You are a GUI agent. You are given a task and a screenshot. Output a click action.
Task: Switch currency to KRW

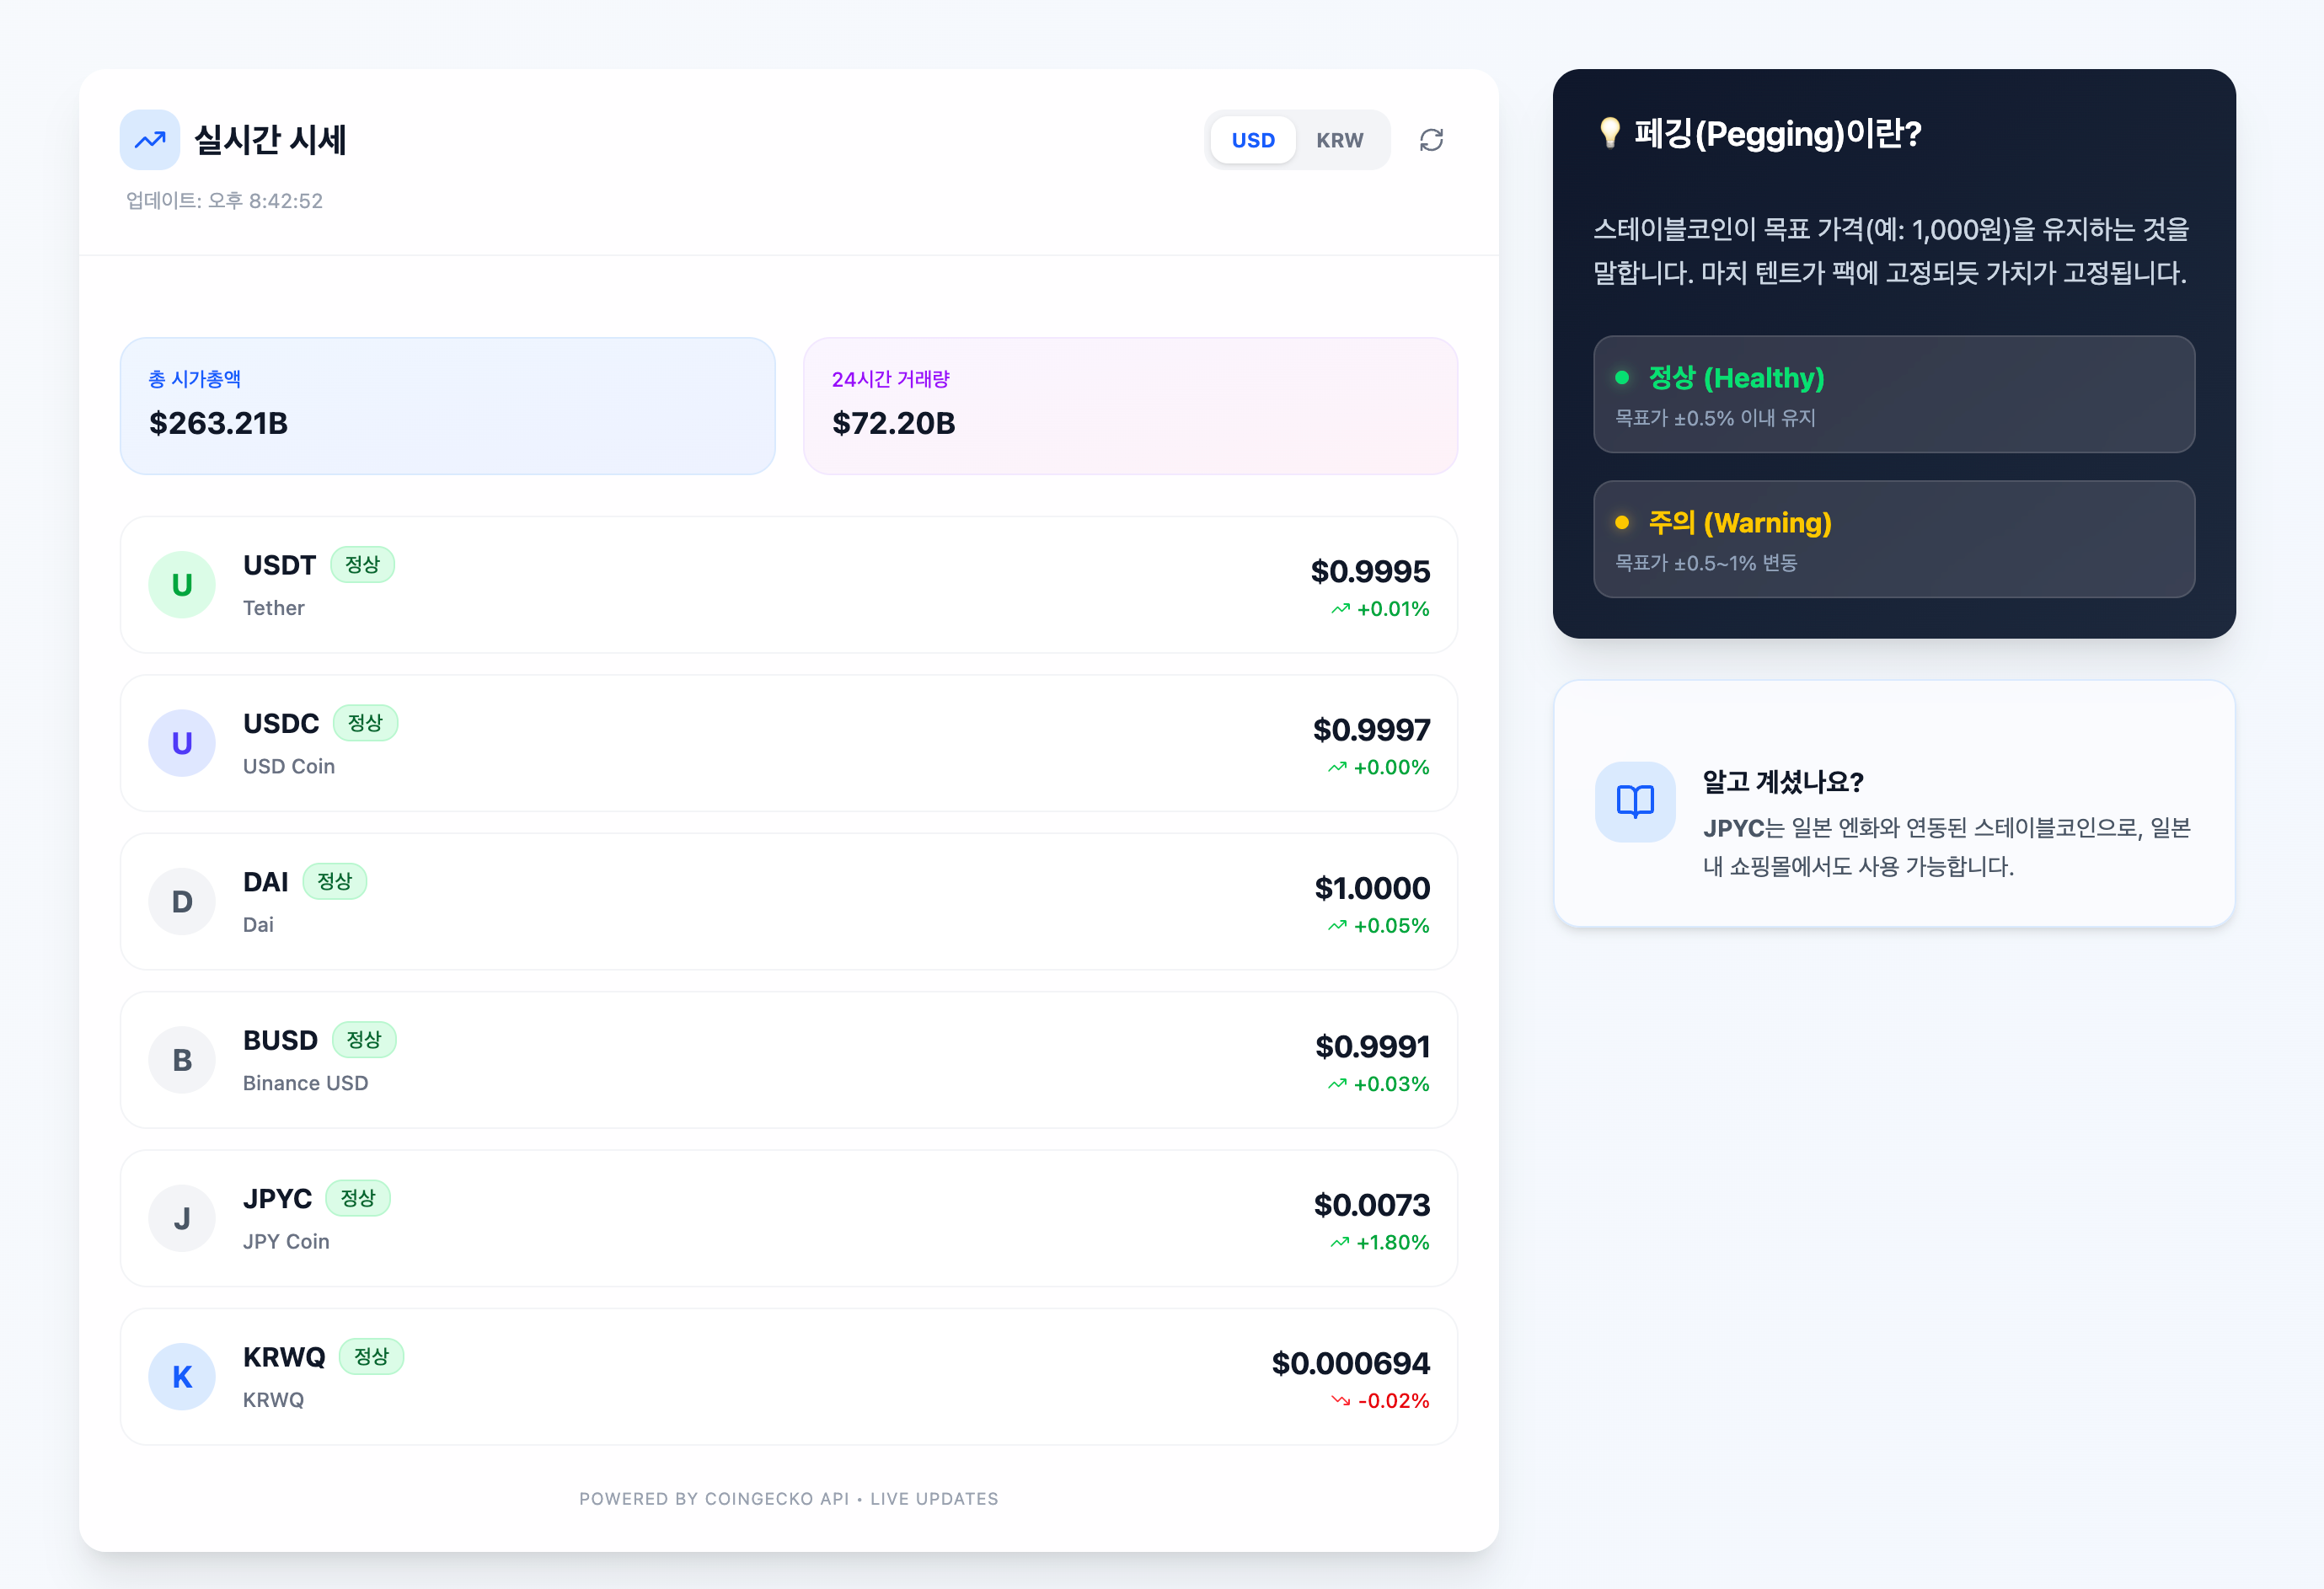(1339, 140)
